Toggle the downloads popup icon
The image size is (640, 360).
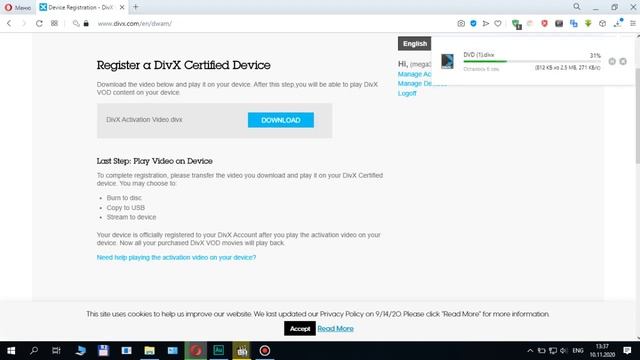click(x=618, y=23)
